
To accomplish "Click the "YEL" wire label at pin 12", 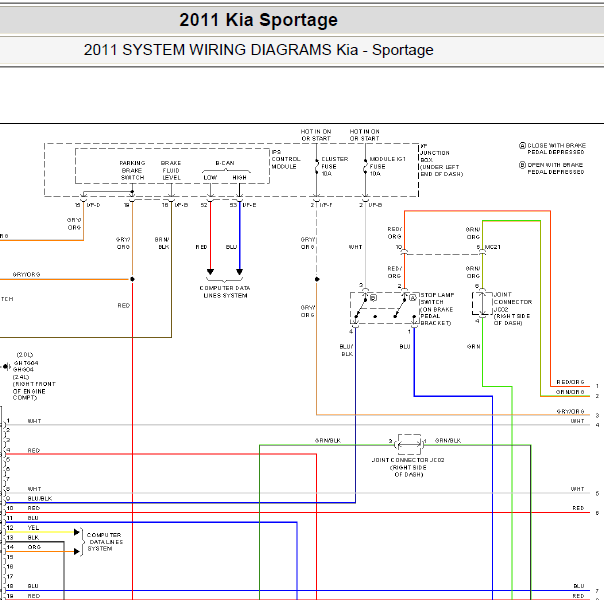I will [33, 528].
